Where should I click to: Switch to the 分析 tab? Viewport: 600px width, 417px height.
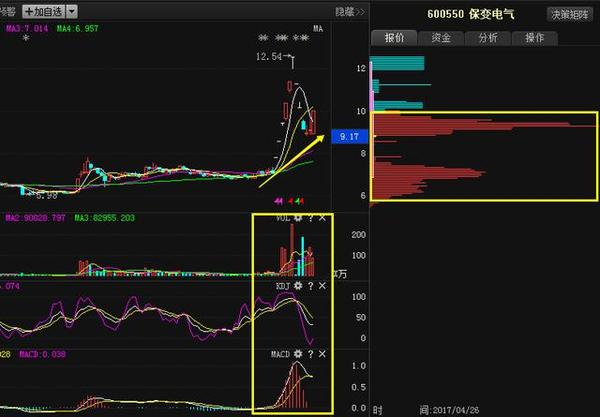(x=488, y=38)
